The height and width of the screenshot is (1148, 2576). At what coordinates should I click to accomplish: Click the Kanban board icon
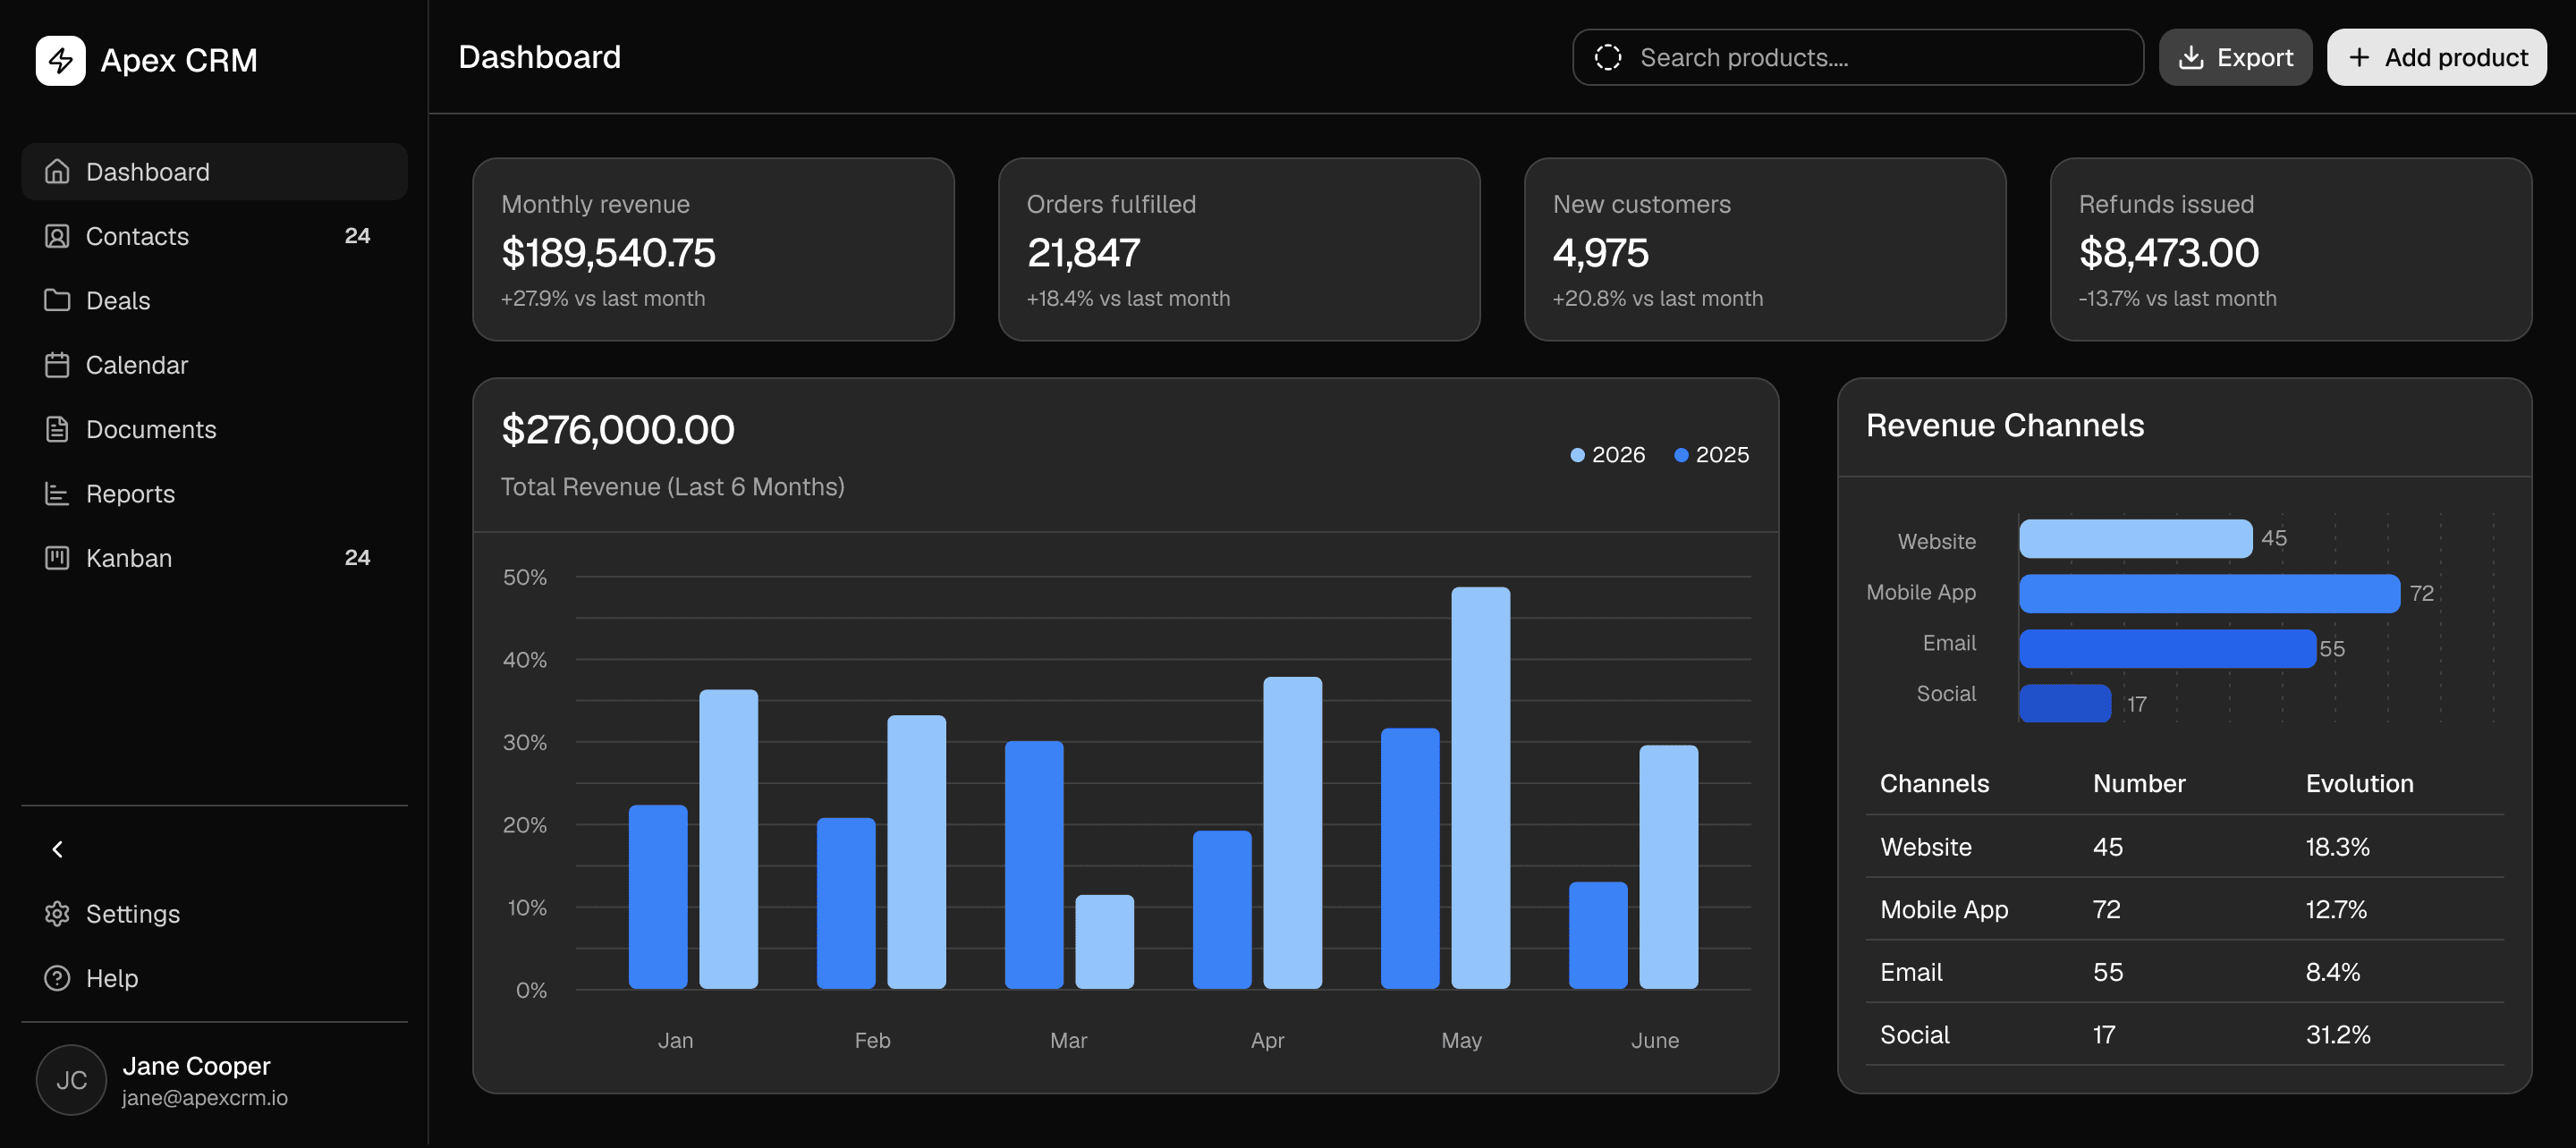coord(57,558)
